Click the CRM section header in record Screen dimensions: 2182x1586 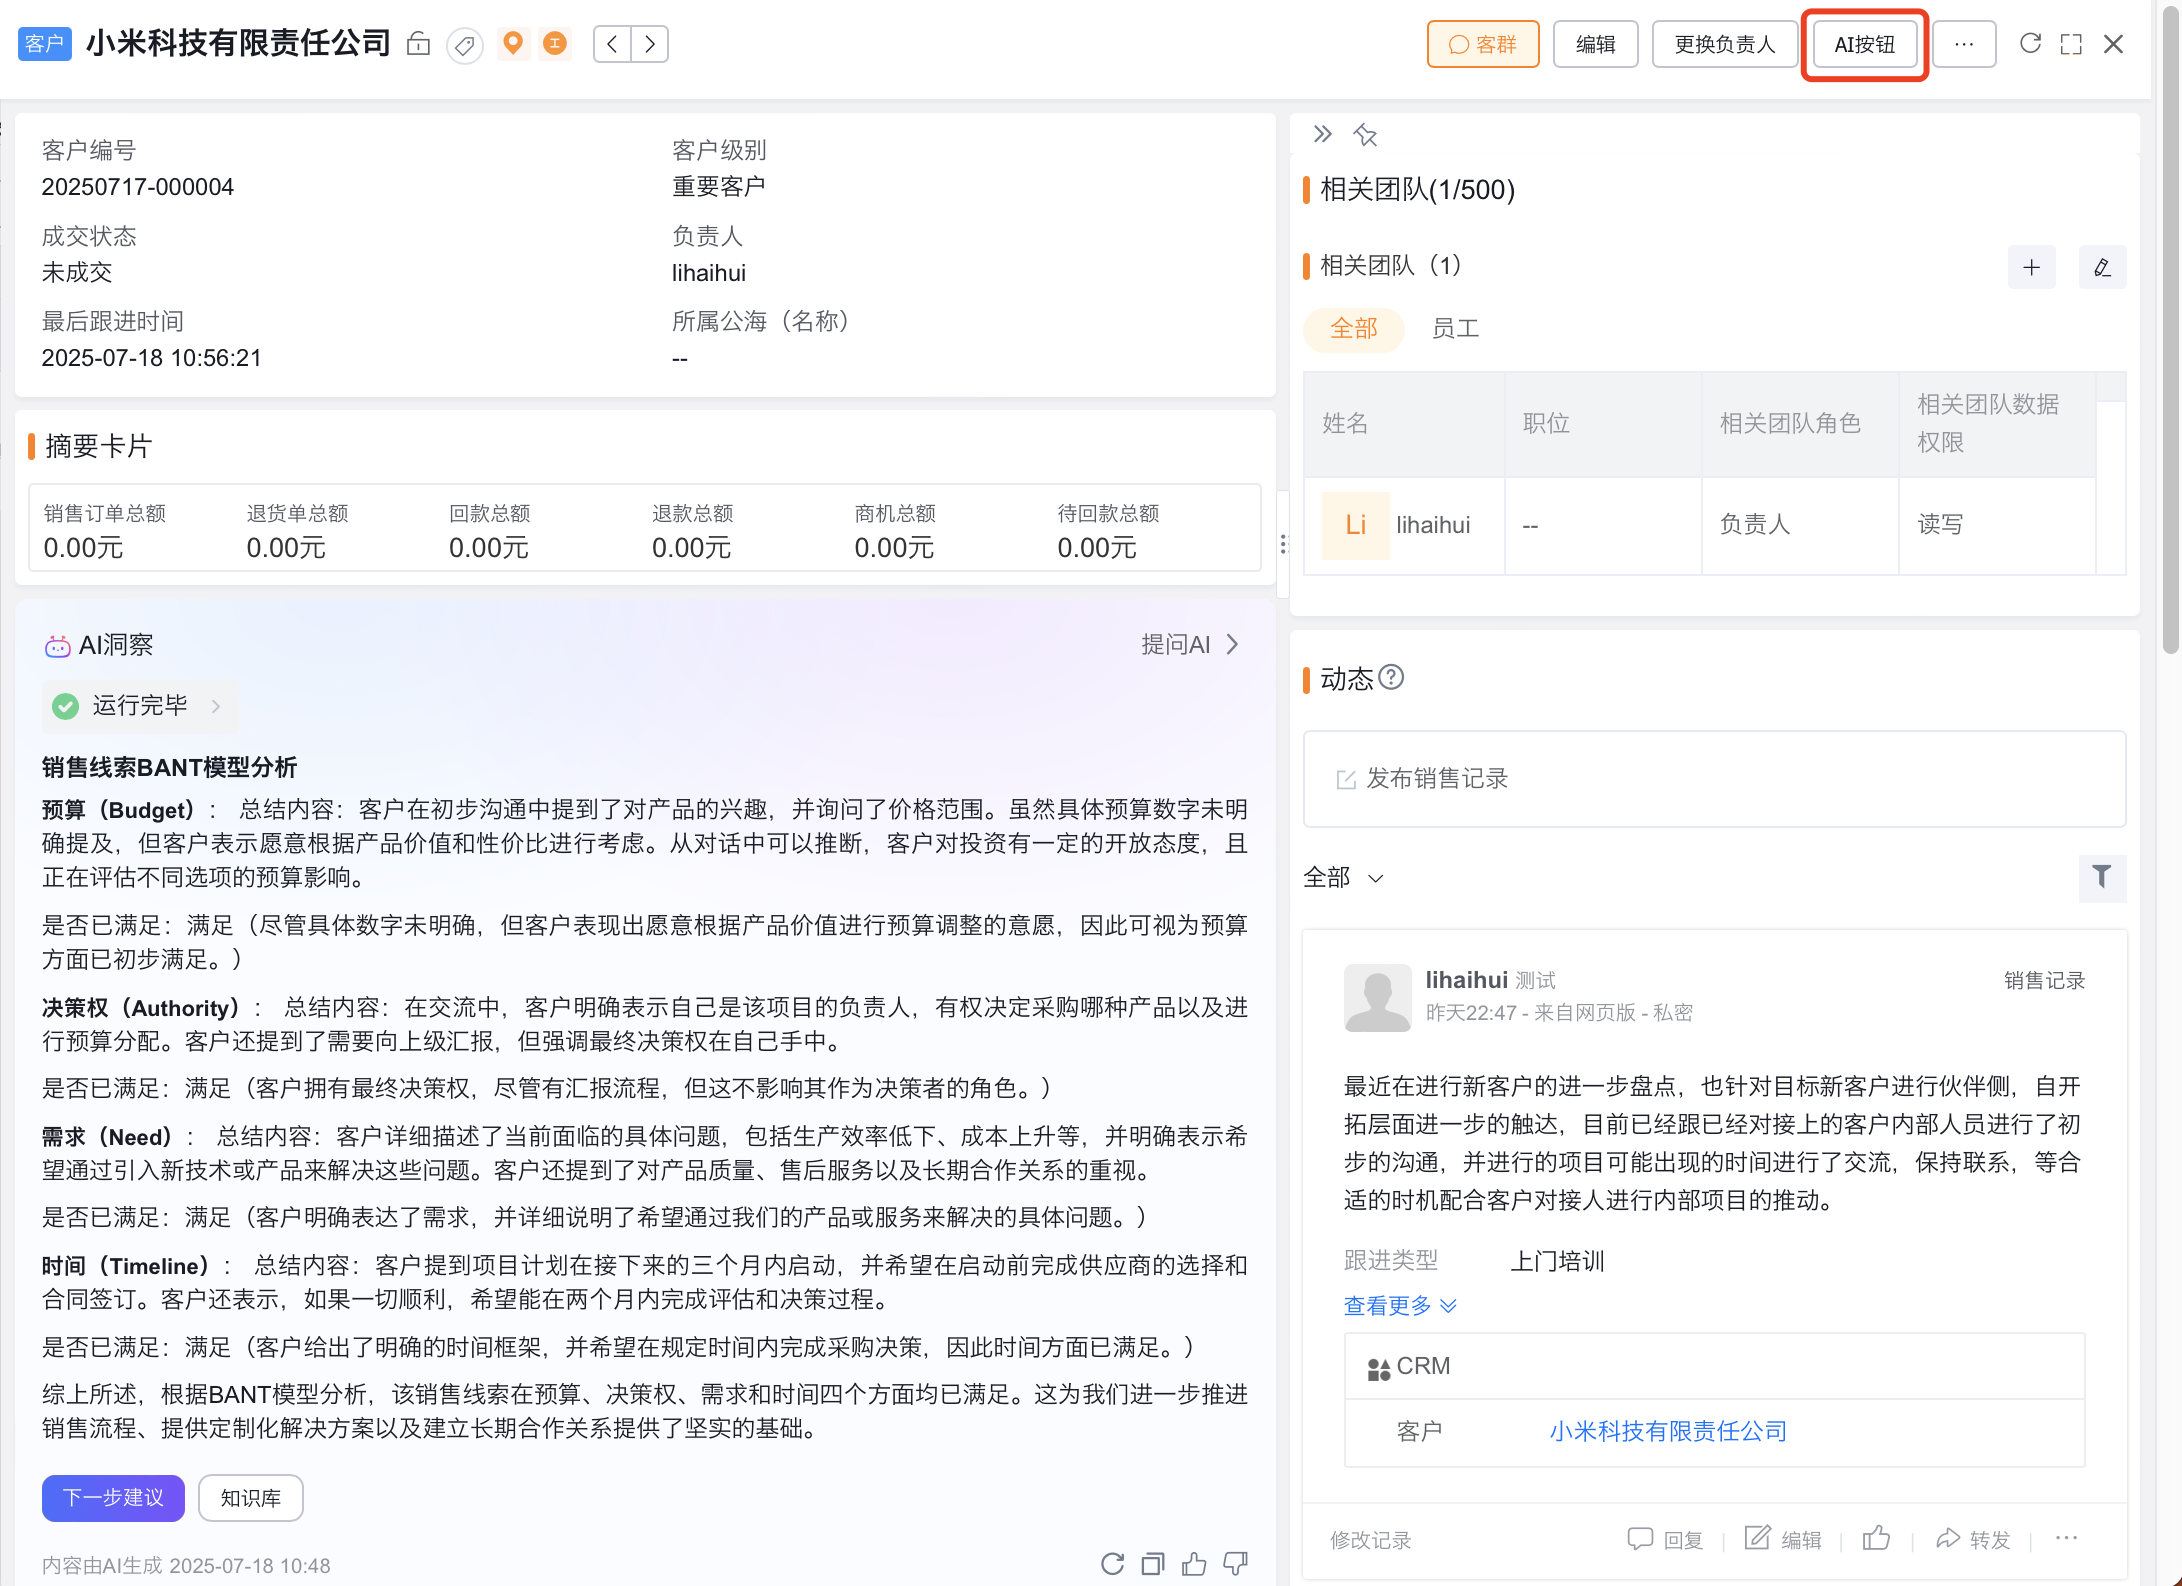[1714, 1366]
